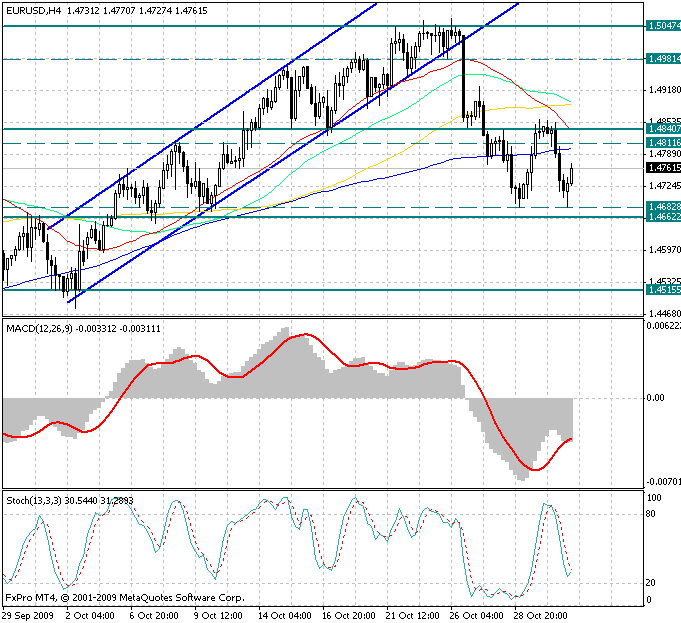Screen dimensions: 681x623
Task: Click the 16 Oct 20:00 time label
Action: coord(348,616)
